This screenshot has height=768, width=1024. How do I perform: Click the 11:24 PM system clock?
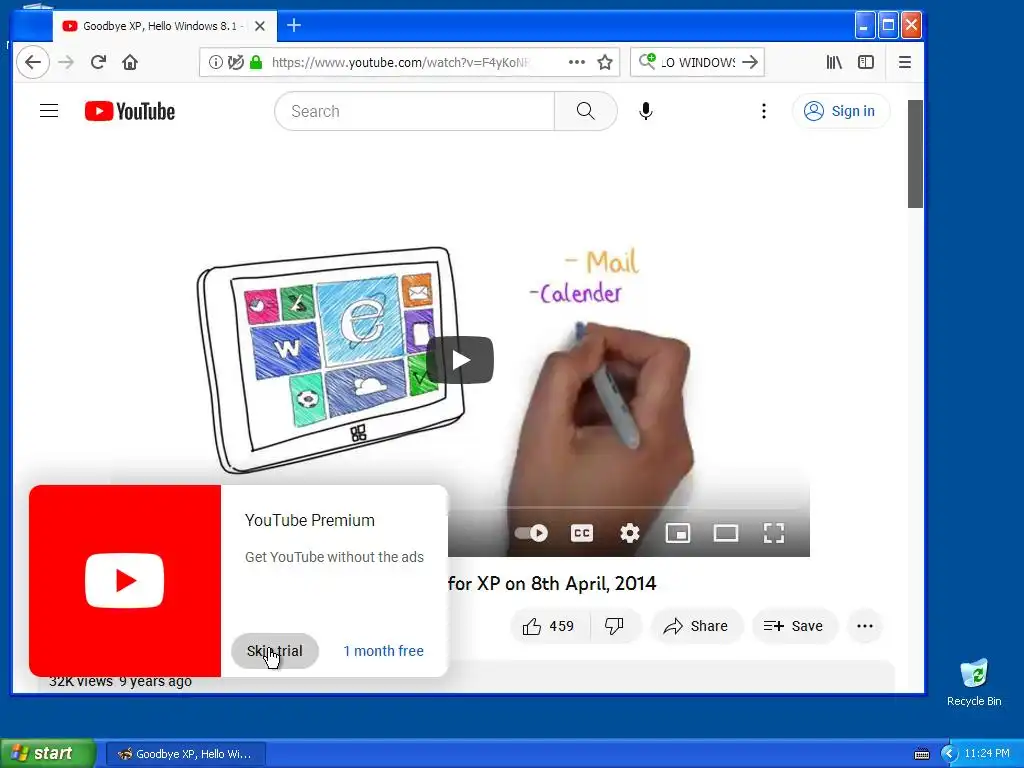pyautogui.click(x=987, y=754)
